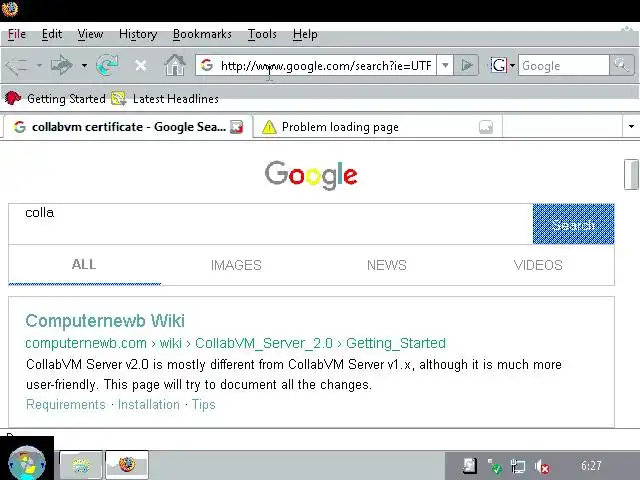This screenshot has height=480, width=640.
Task: Click the magnifier search button in toolbar
Action: pos(621,65)
